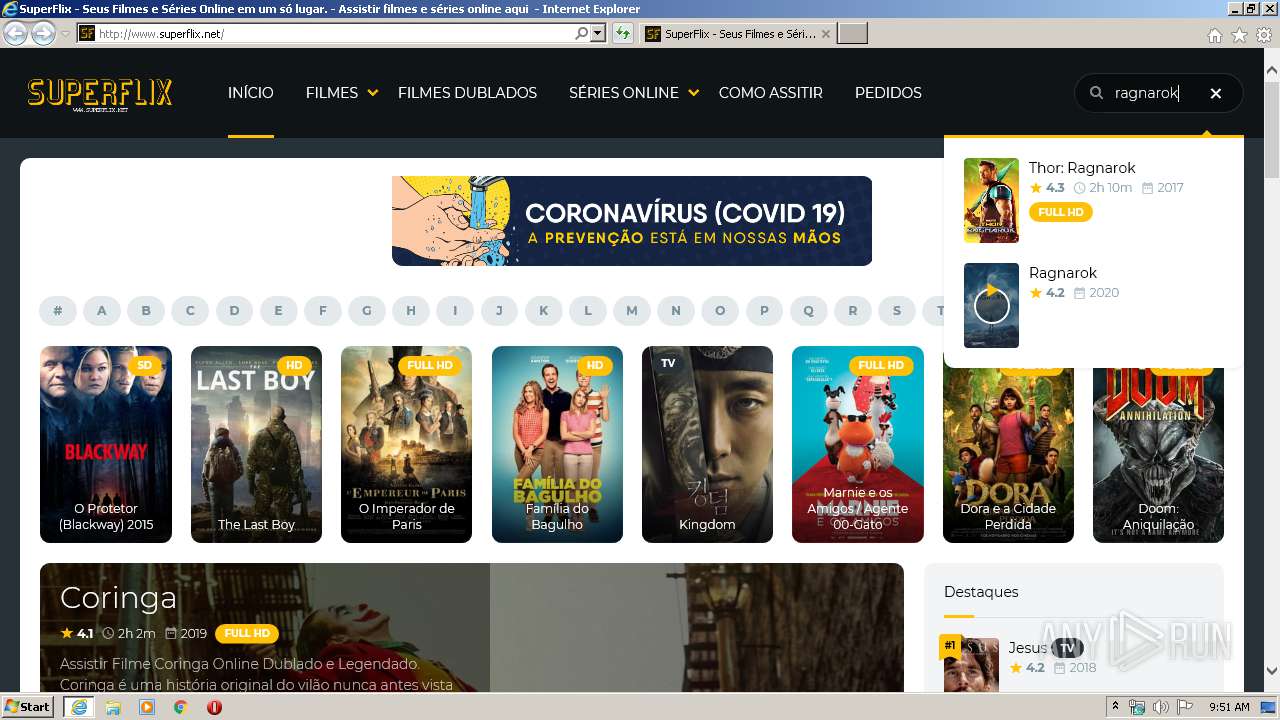The height and width of the screenshot is (720, 1280).
Task: Open Chrome from taskbar
Action: click(180, 707)
